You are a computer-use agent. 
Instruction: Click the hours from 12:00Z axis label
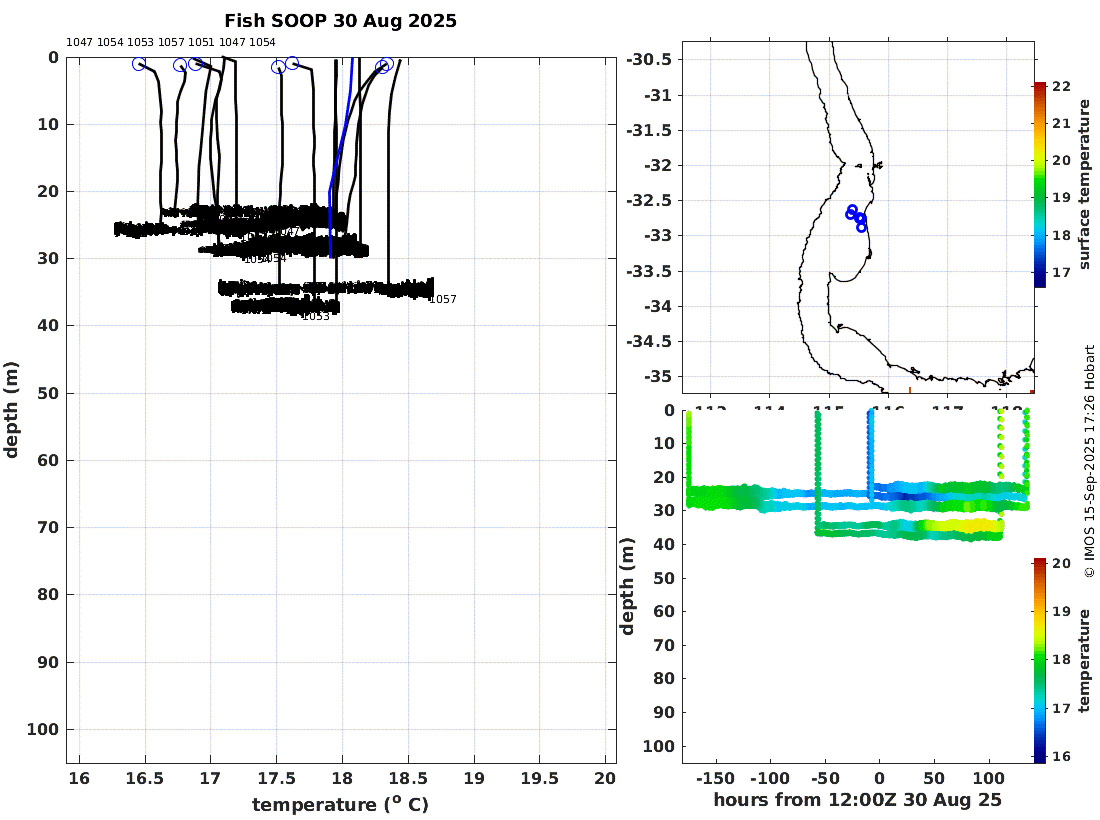point(857,800)
